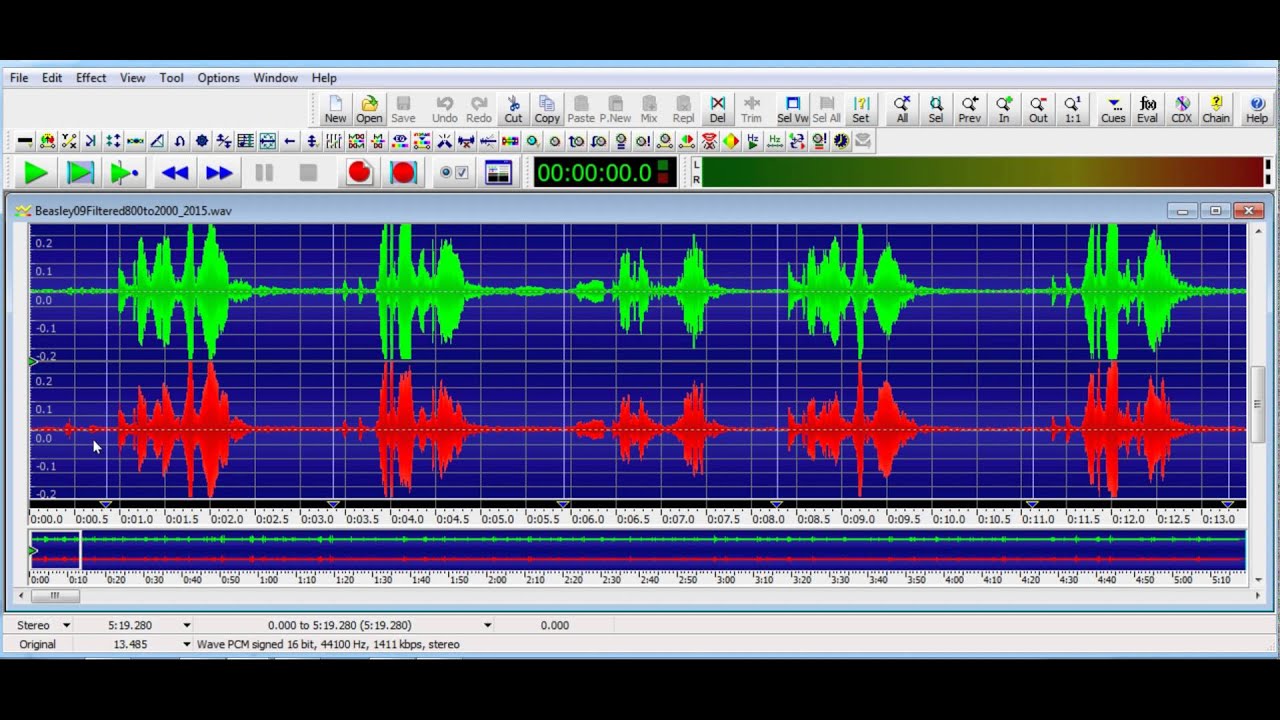Undo the last edit via the Undo icon
This screenshot has height=720, width=1280.
point(445,110)
